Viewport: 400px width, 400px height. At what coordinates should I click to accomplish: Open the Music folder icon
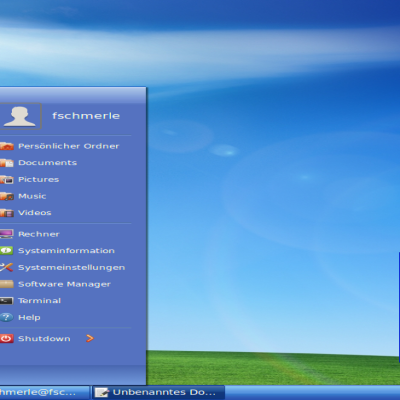click(x=7, y=196)
